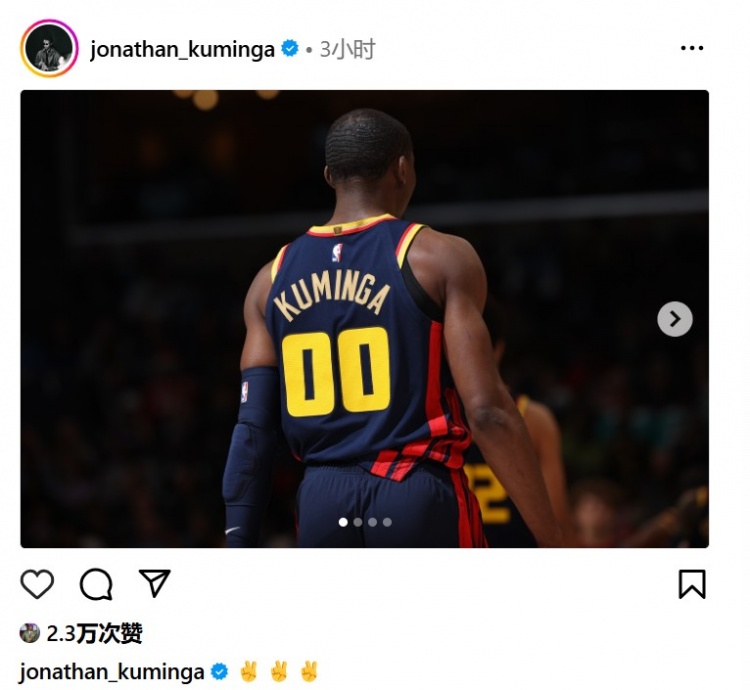Jump to fourth carousel dot
The image size is (750, 690).
click(387, 522)
